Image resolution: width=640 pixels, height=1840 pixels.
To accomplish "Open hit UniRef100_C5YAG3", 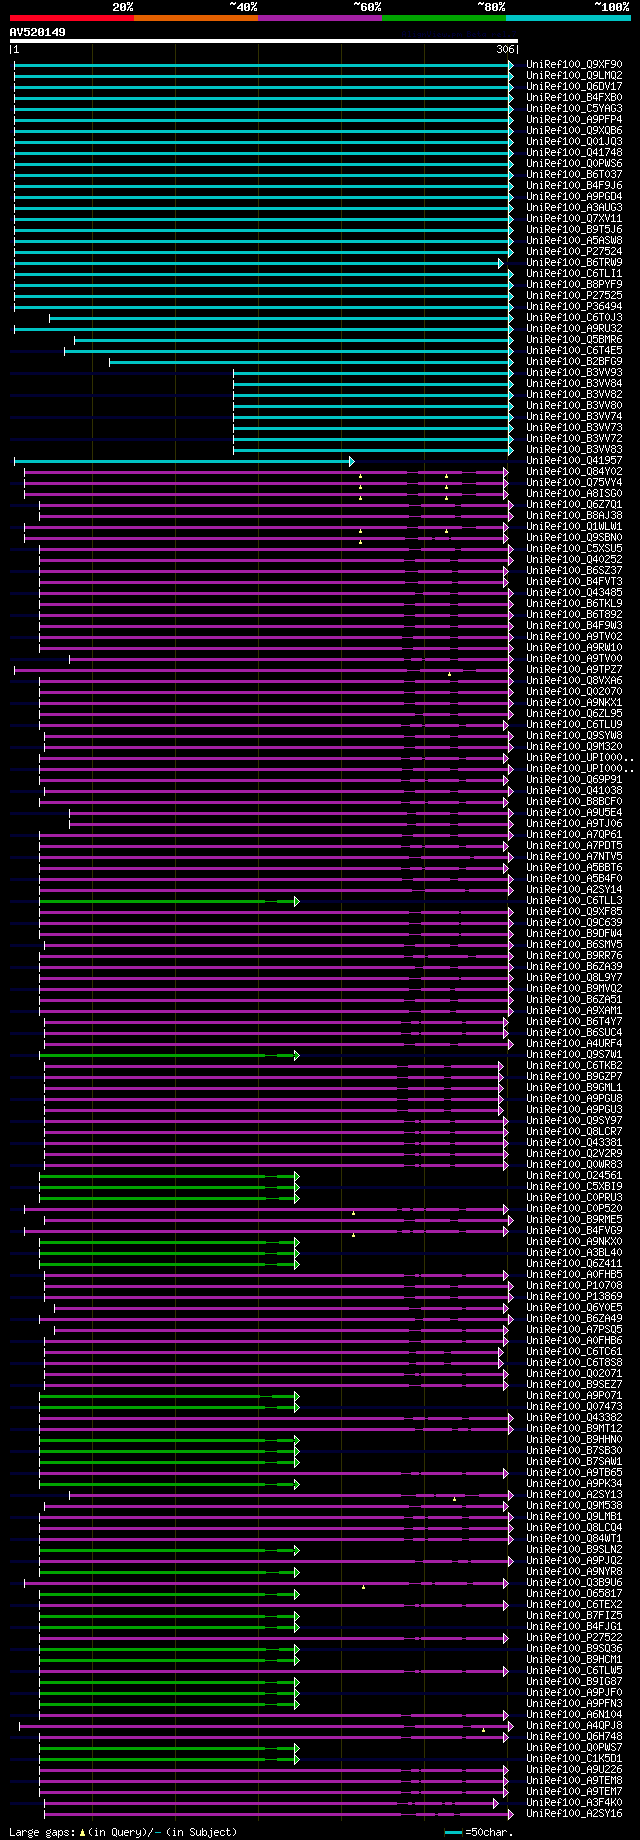I will pos(574,108).
